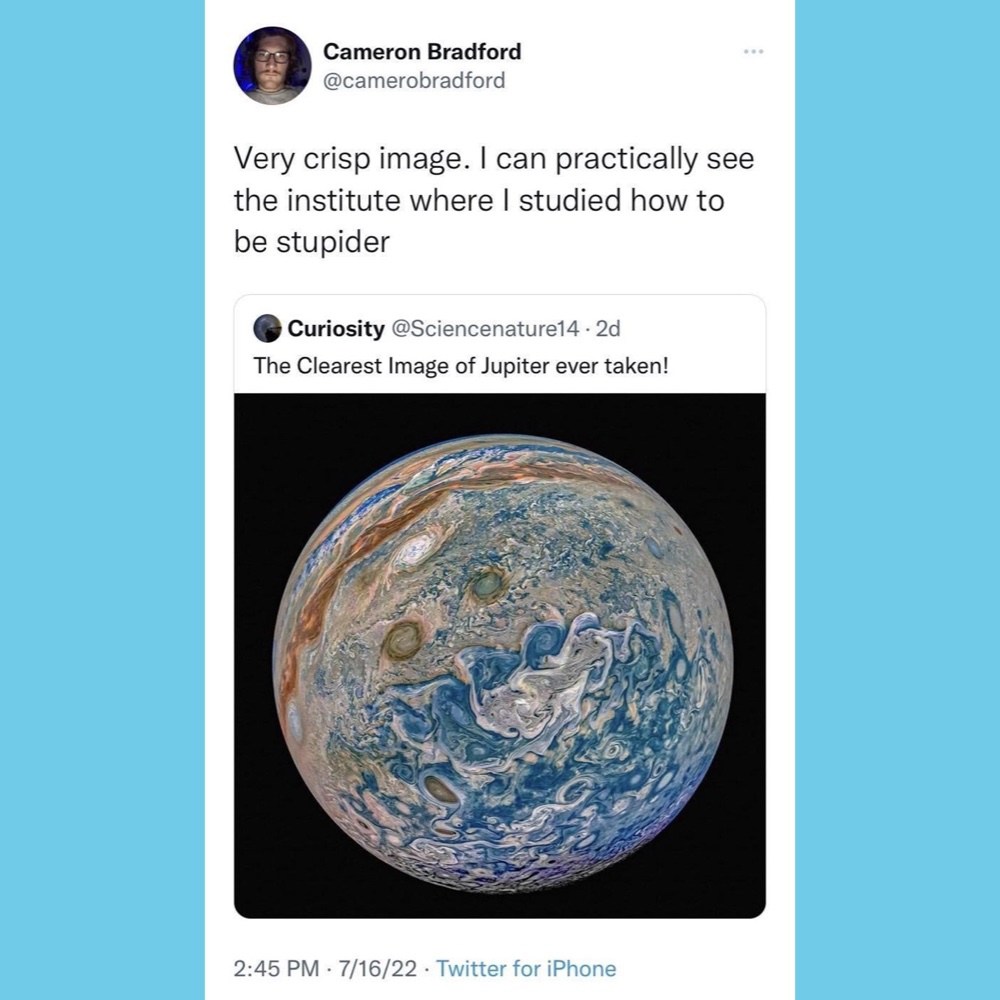Open the three-dot more options menu
The image size is (1000, 1000).
(753, 51)
